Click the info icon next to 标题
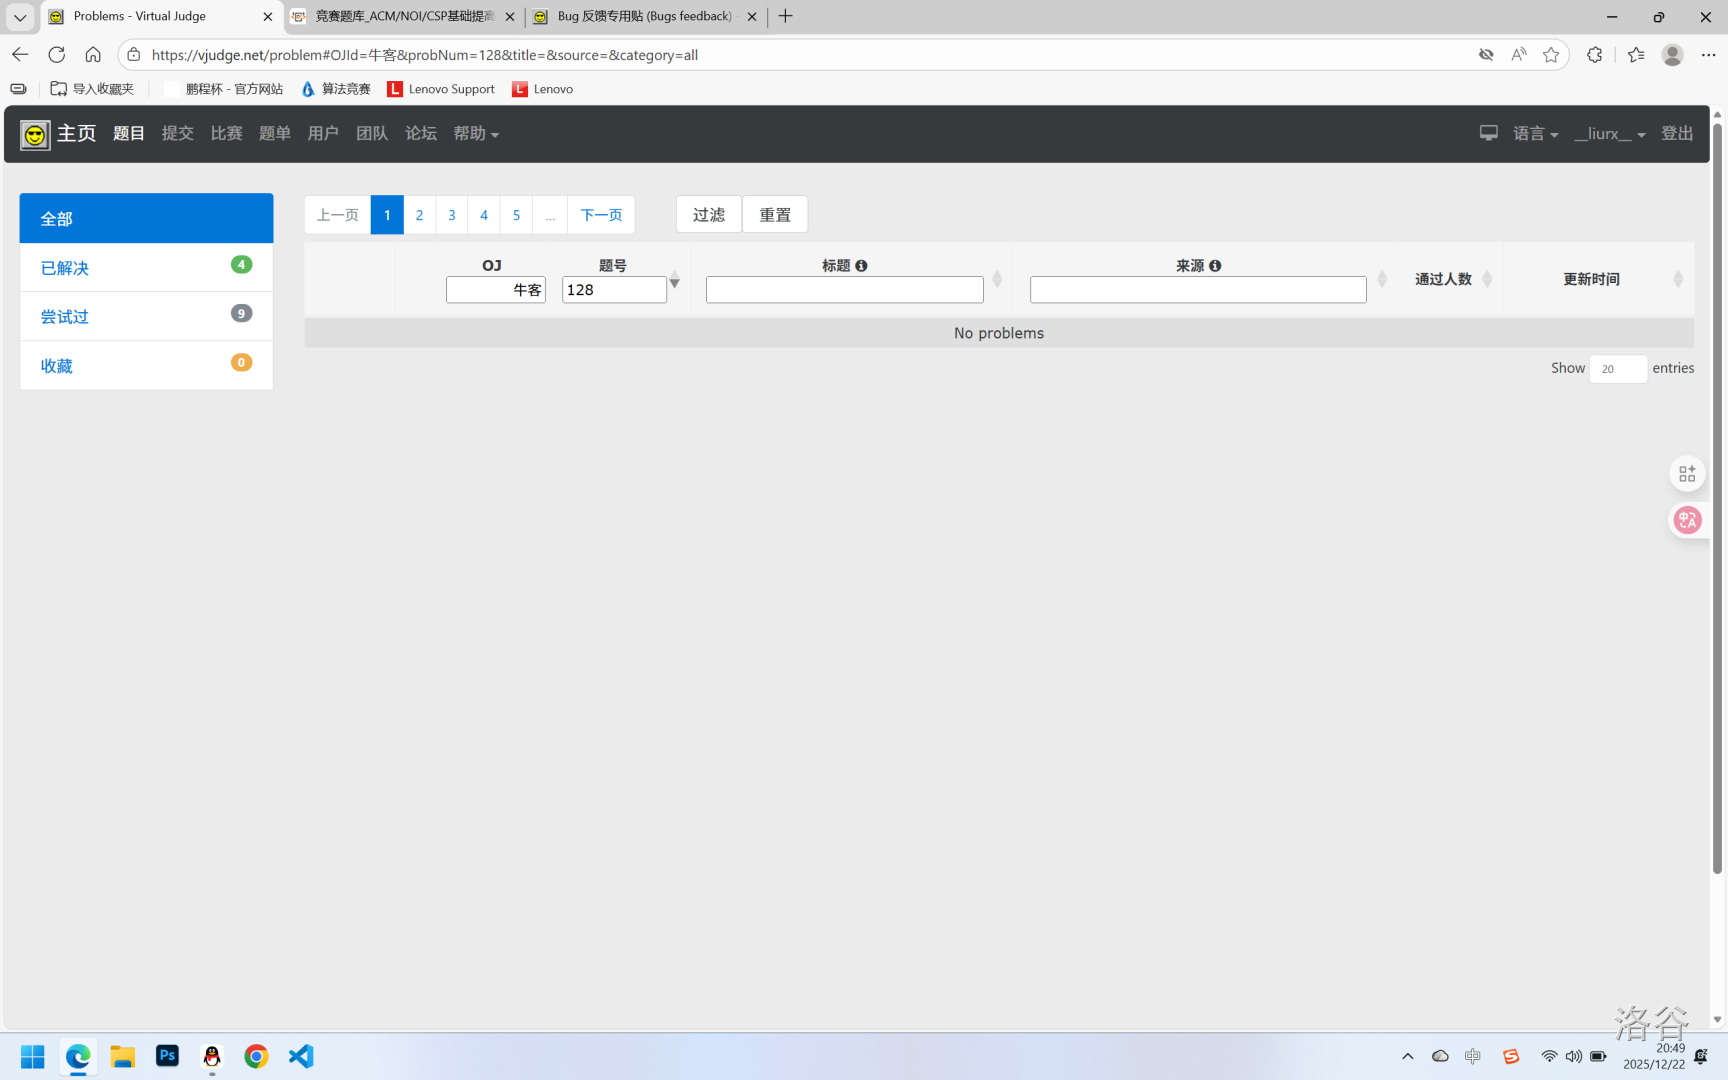Screen dimensions: 1728x1080 [861, 266]
